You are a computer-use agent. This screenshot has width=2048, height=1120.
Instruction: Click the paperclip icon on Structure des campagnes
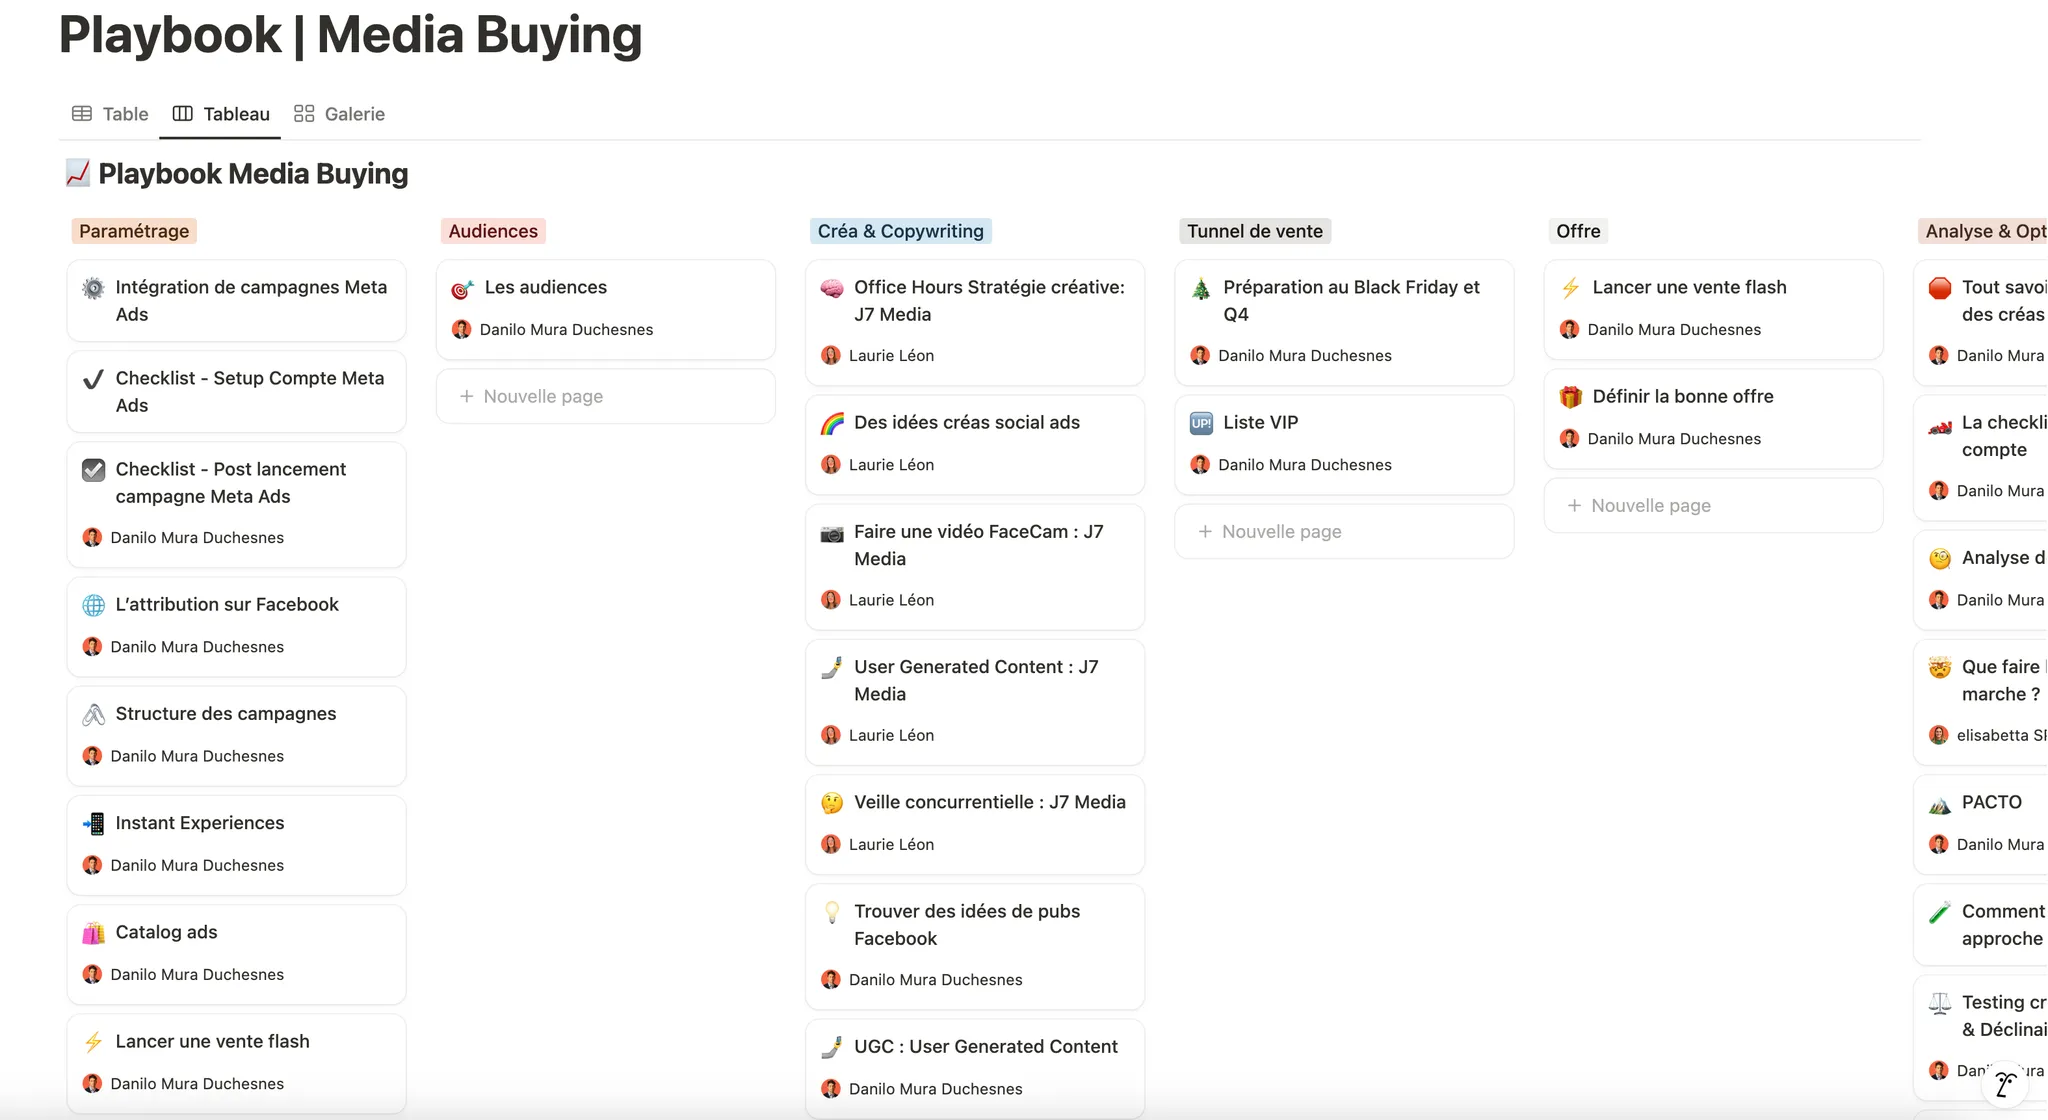point(93,714)
